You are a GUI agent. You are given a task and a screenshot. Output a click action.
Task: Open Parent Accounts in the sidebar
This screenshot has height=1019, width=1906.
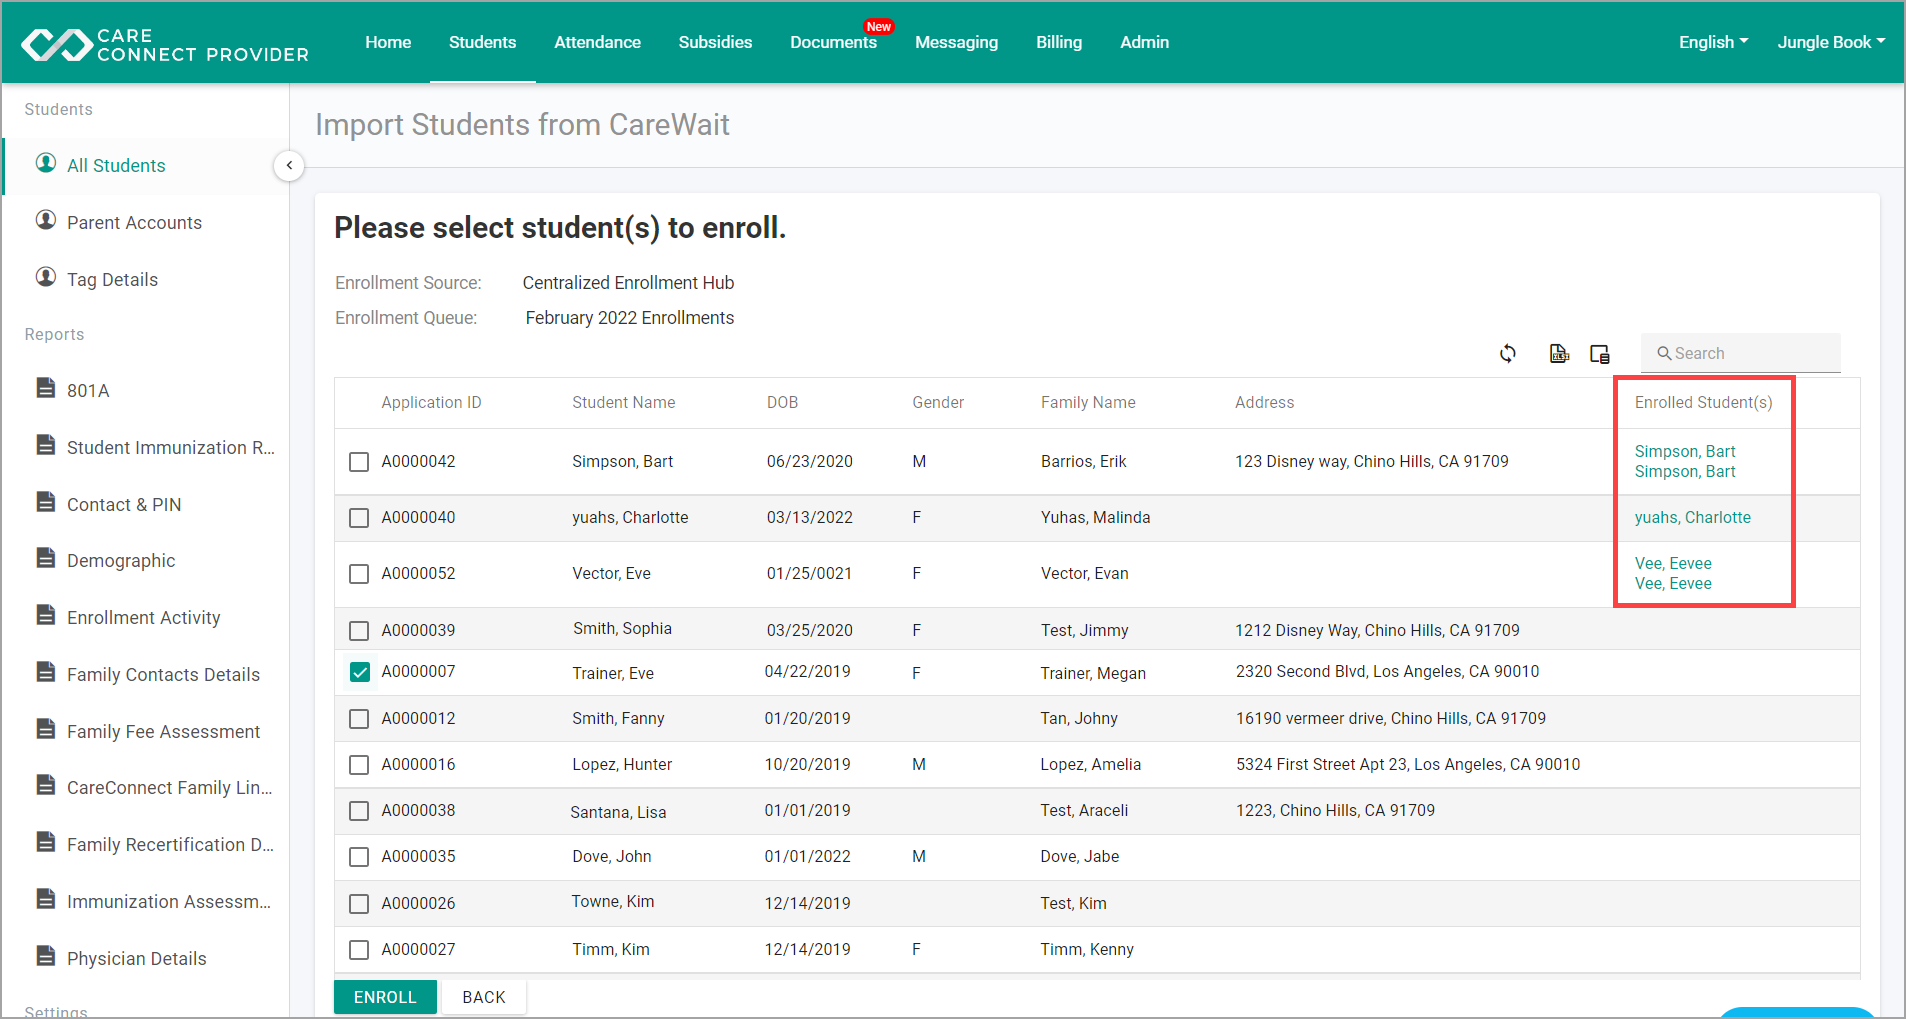tap(134, 222)
